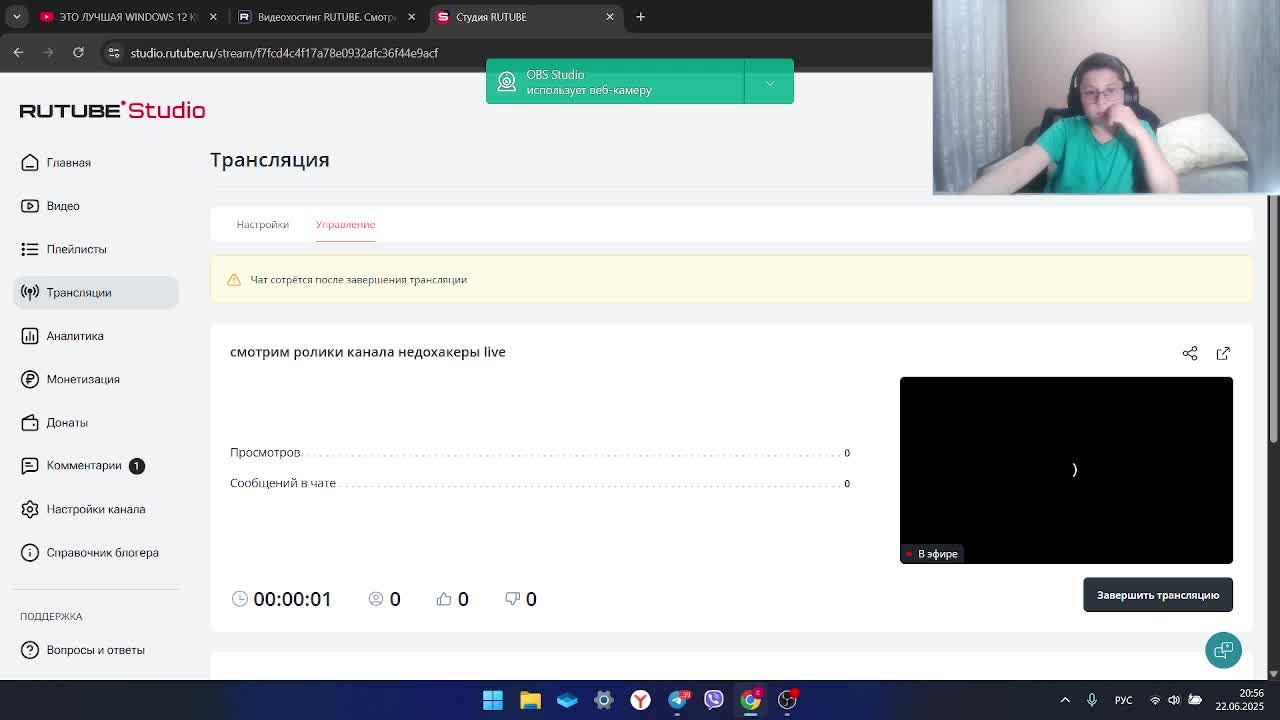Go to Плейлисты in the sidebar
The image size is (1280, 720).
pos(96,249)
